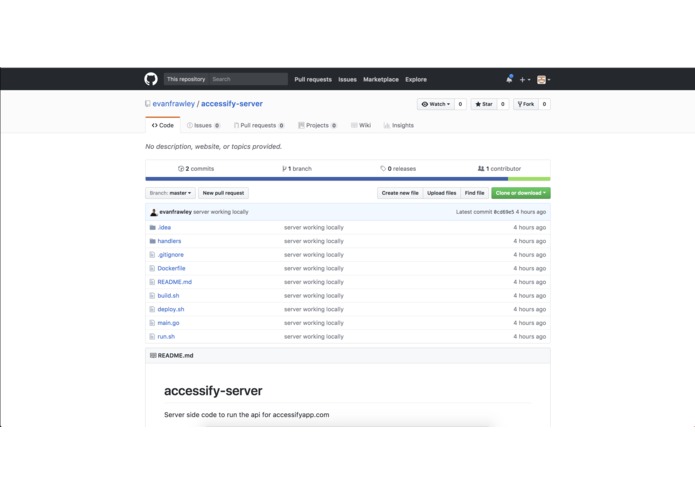
Task: Click the README book icon in header
Action: coord(153,355)
